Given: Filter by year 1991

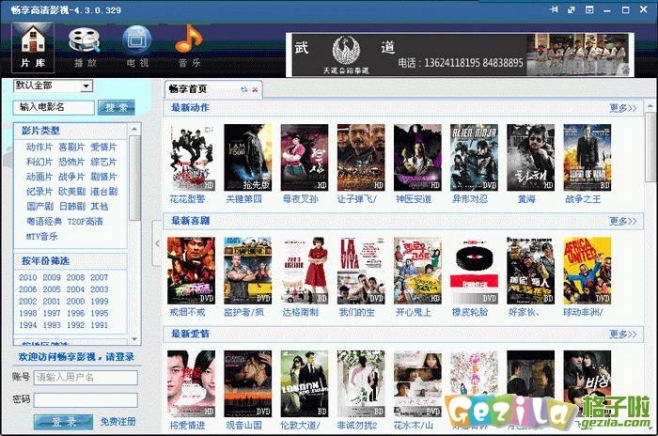Looking at the screenshot, I should 99,325.
